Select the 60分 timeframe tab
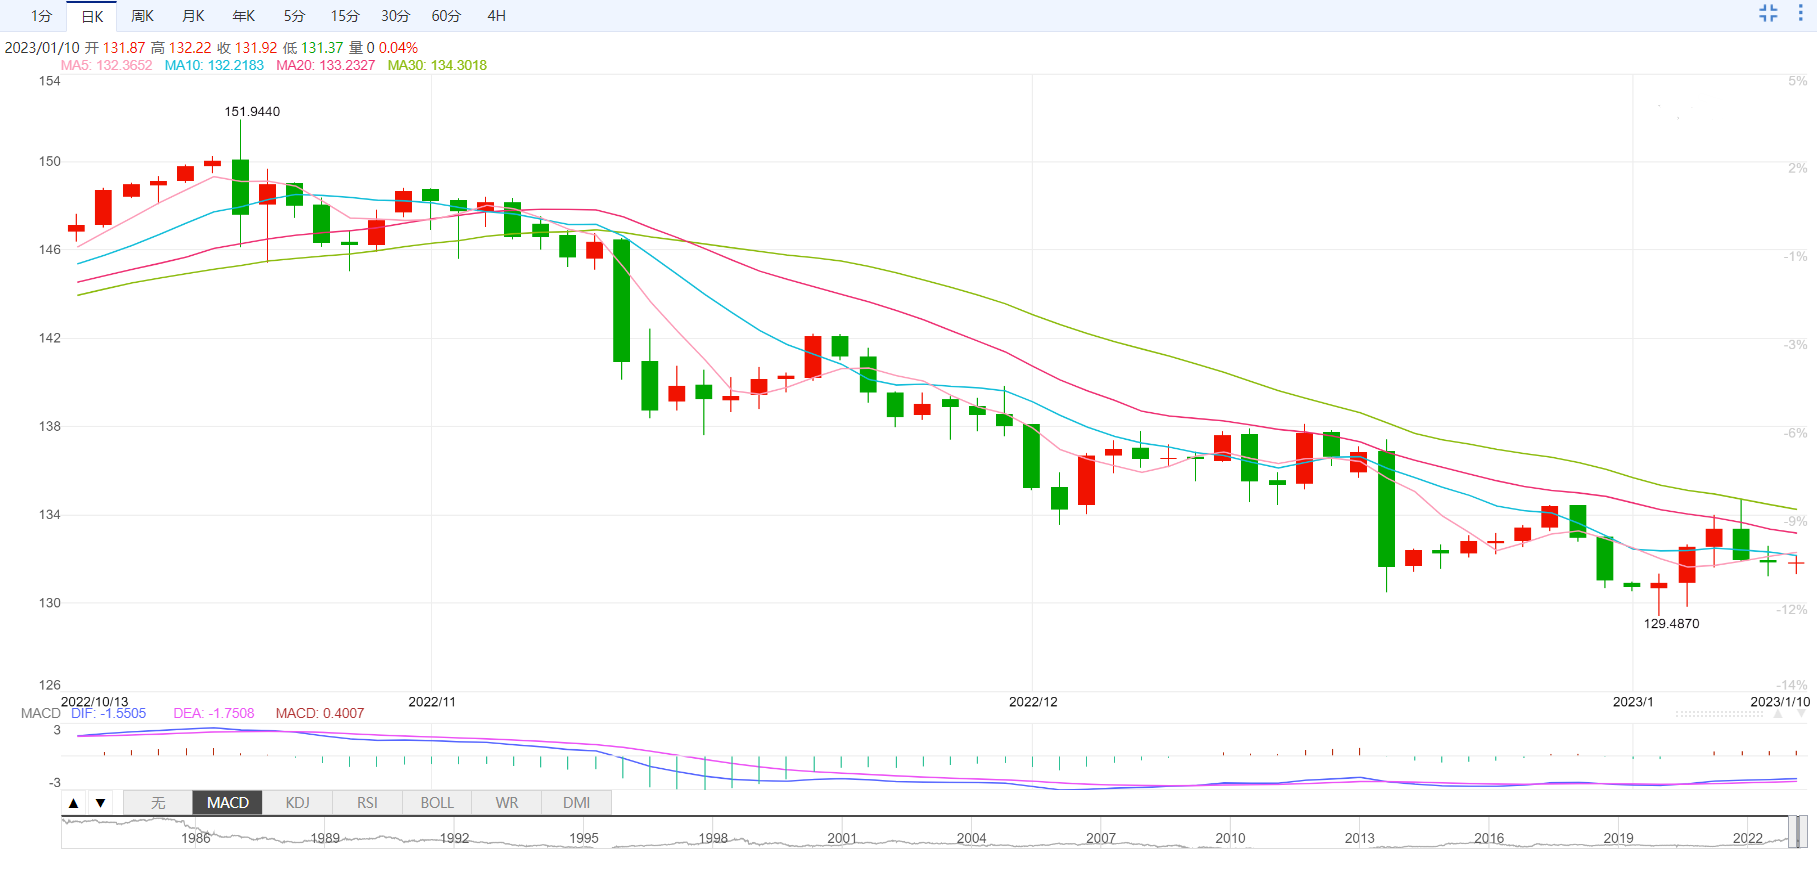The image size is (1817, 869). (446, 16)
